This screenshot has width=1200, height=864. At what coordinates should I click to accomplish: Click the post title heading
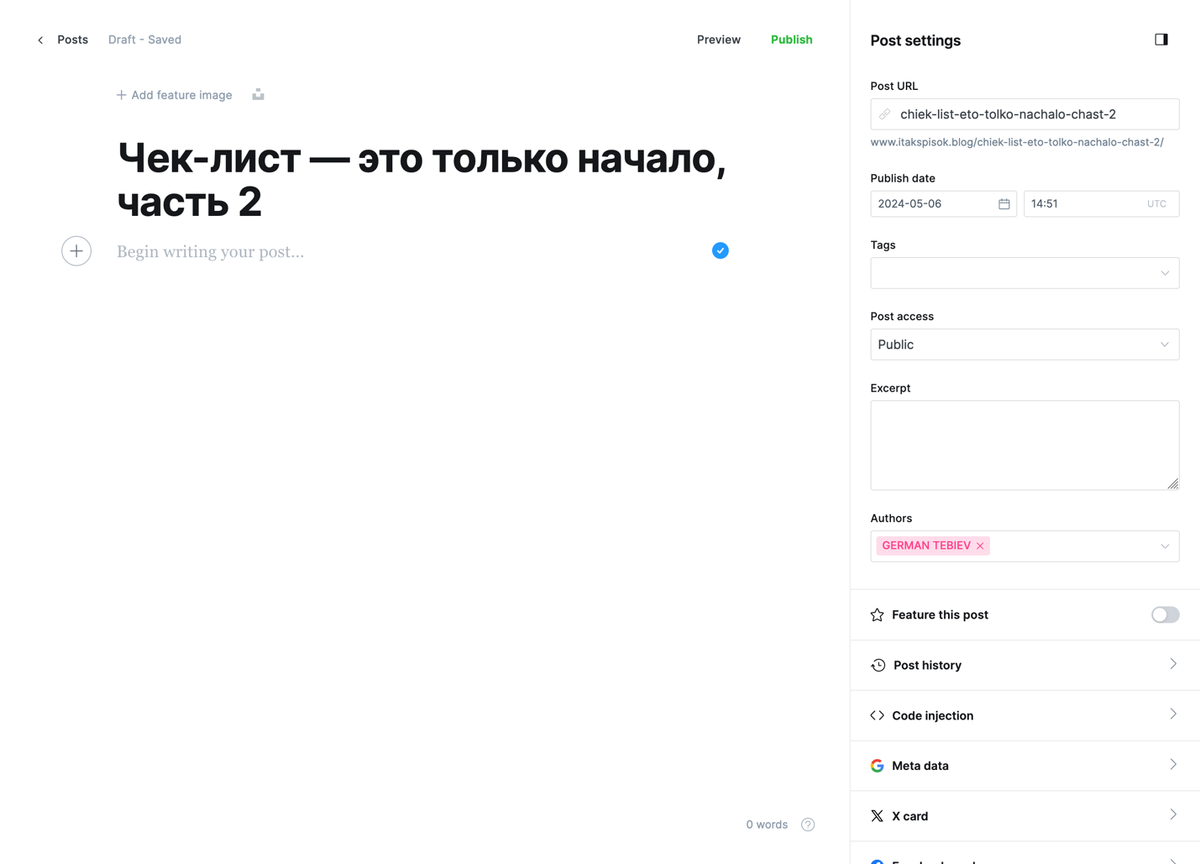click(x=421, y=180)
